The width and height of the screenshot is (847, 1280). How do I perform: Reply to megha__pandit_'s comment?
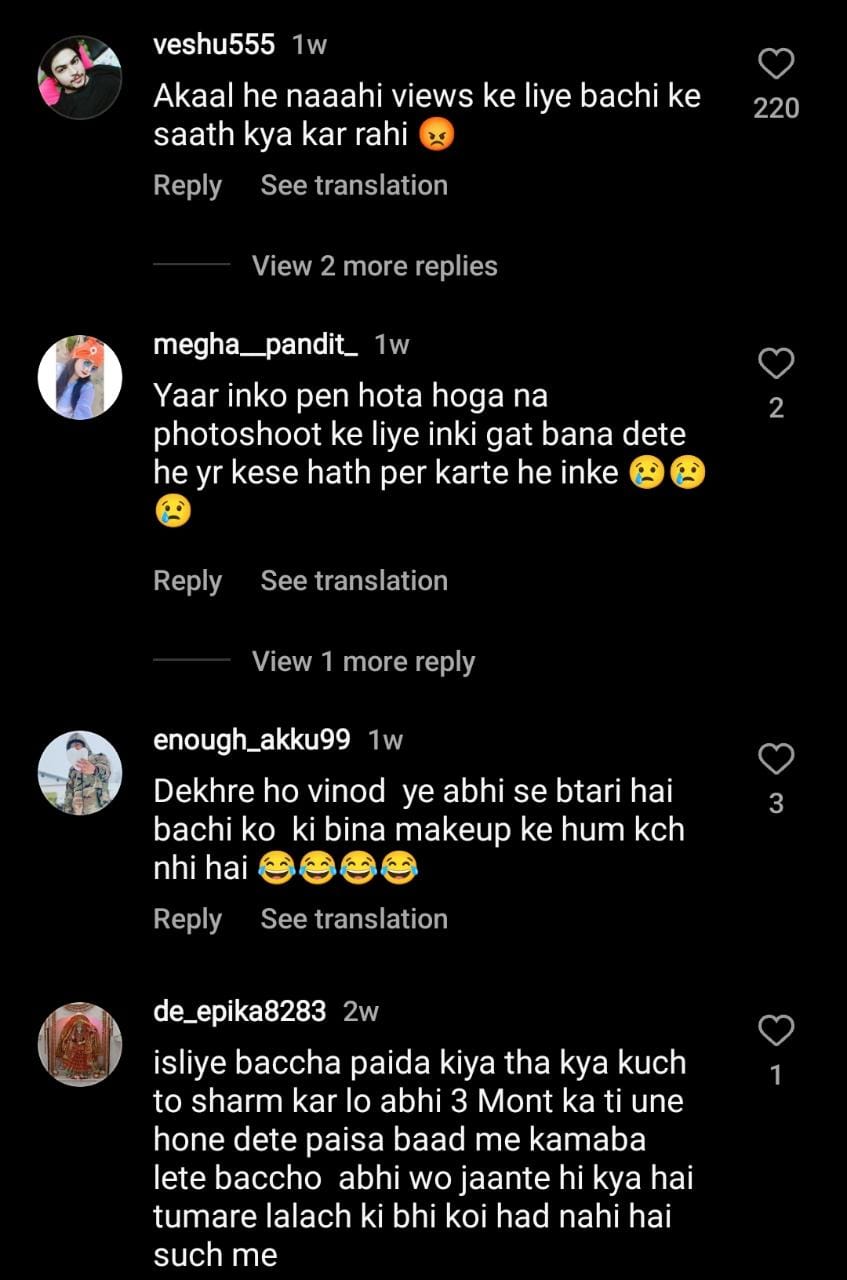(x=187, y=581)
